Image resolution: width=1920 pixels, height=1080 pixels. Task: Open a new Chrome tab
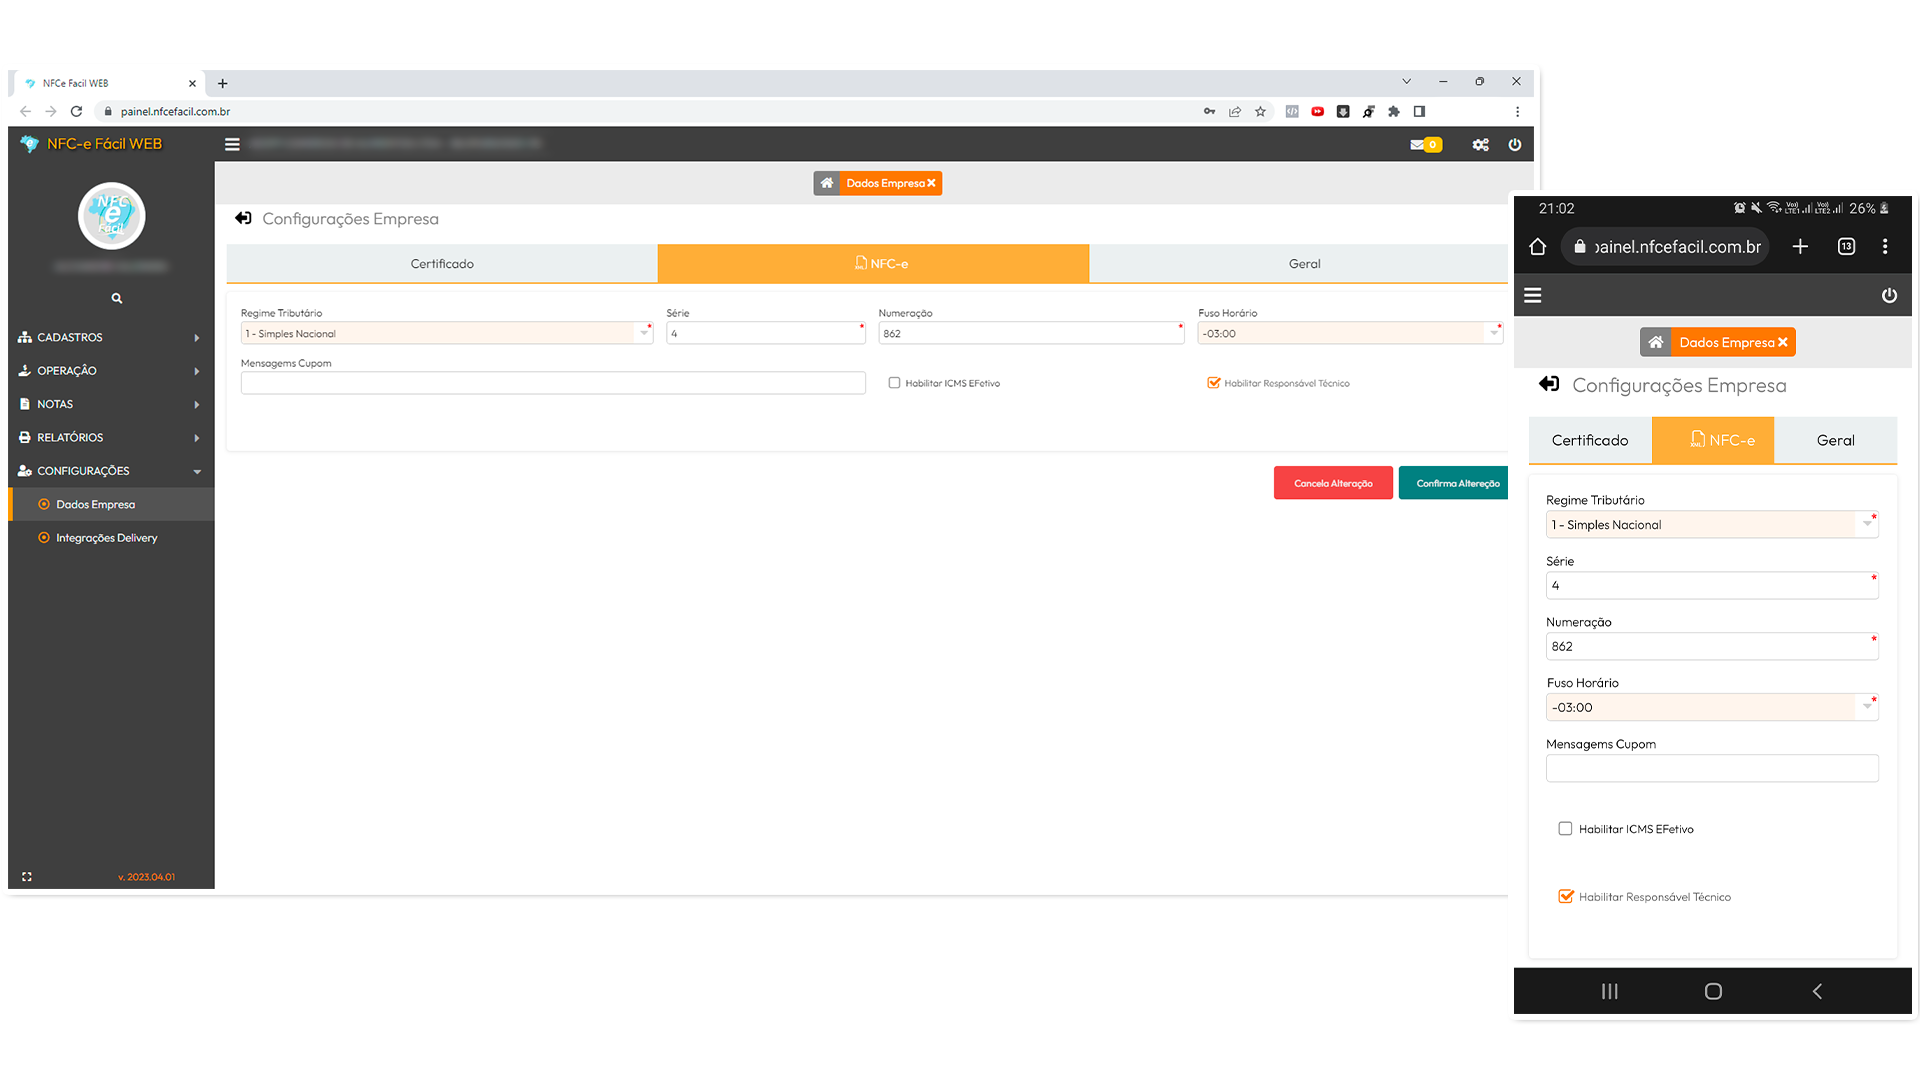pos(223,83)
